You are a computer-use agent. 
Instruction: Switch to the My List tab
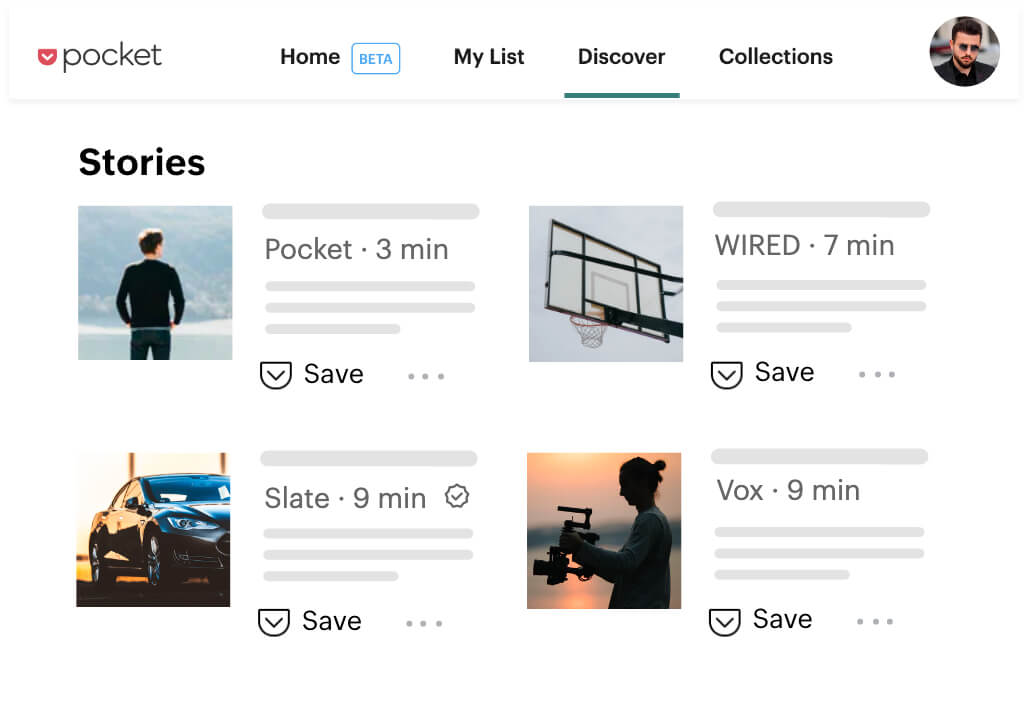489,57
